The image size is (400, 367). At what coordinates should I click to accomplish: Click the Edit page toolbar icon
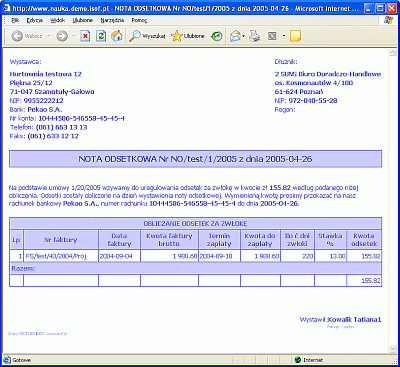tap(272, 36)
